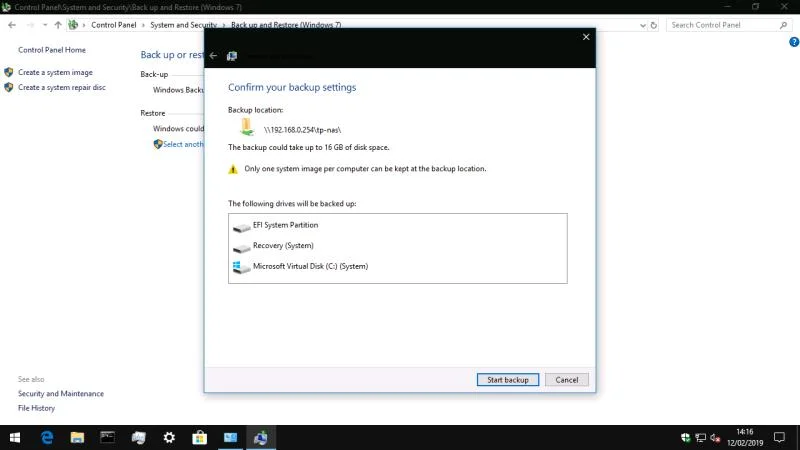Image resolution: width=800 pixels, height=450 pixels.
Task: Click the Windows Security tray icon
Action: (686, 438)
